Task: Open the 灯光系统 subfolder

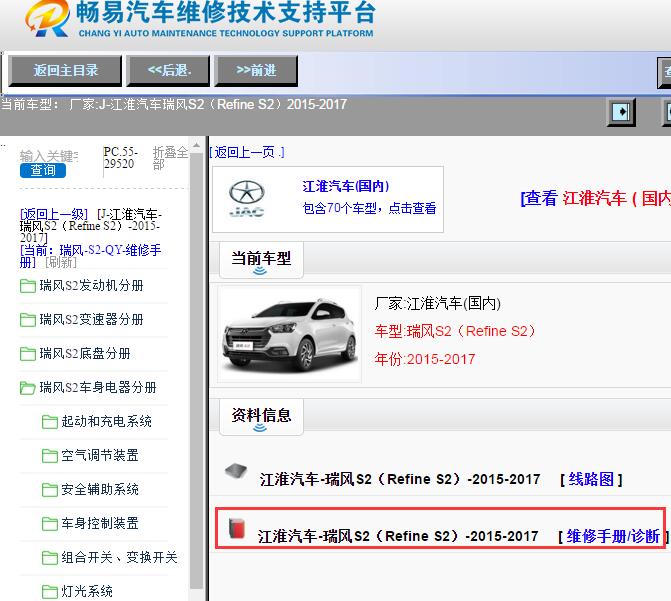Action: click(x=87, y=592)
